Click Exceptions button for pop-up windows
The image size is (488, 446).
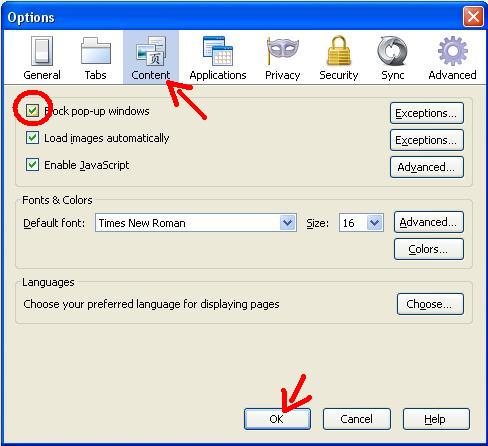click(427, 113)
